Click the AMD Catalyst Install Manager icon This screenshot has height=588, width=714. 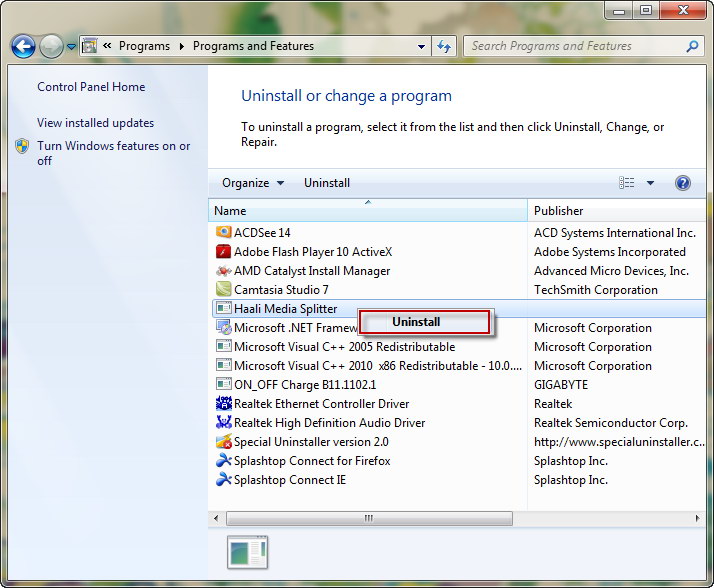pos(224,271)
